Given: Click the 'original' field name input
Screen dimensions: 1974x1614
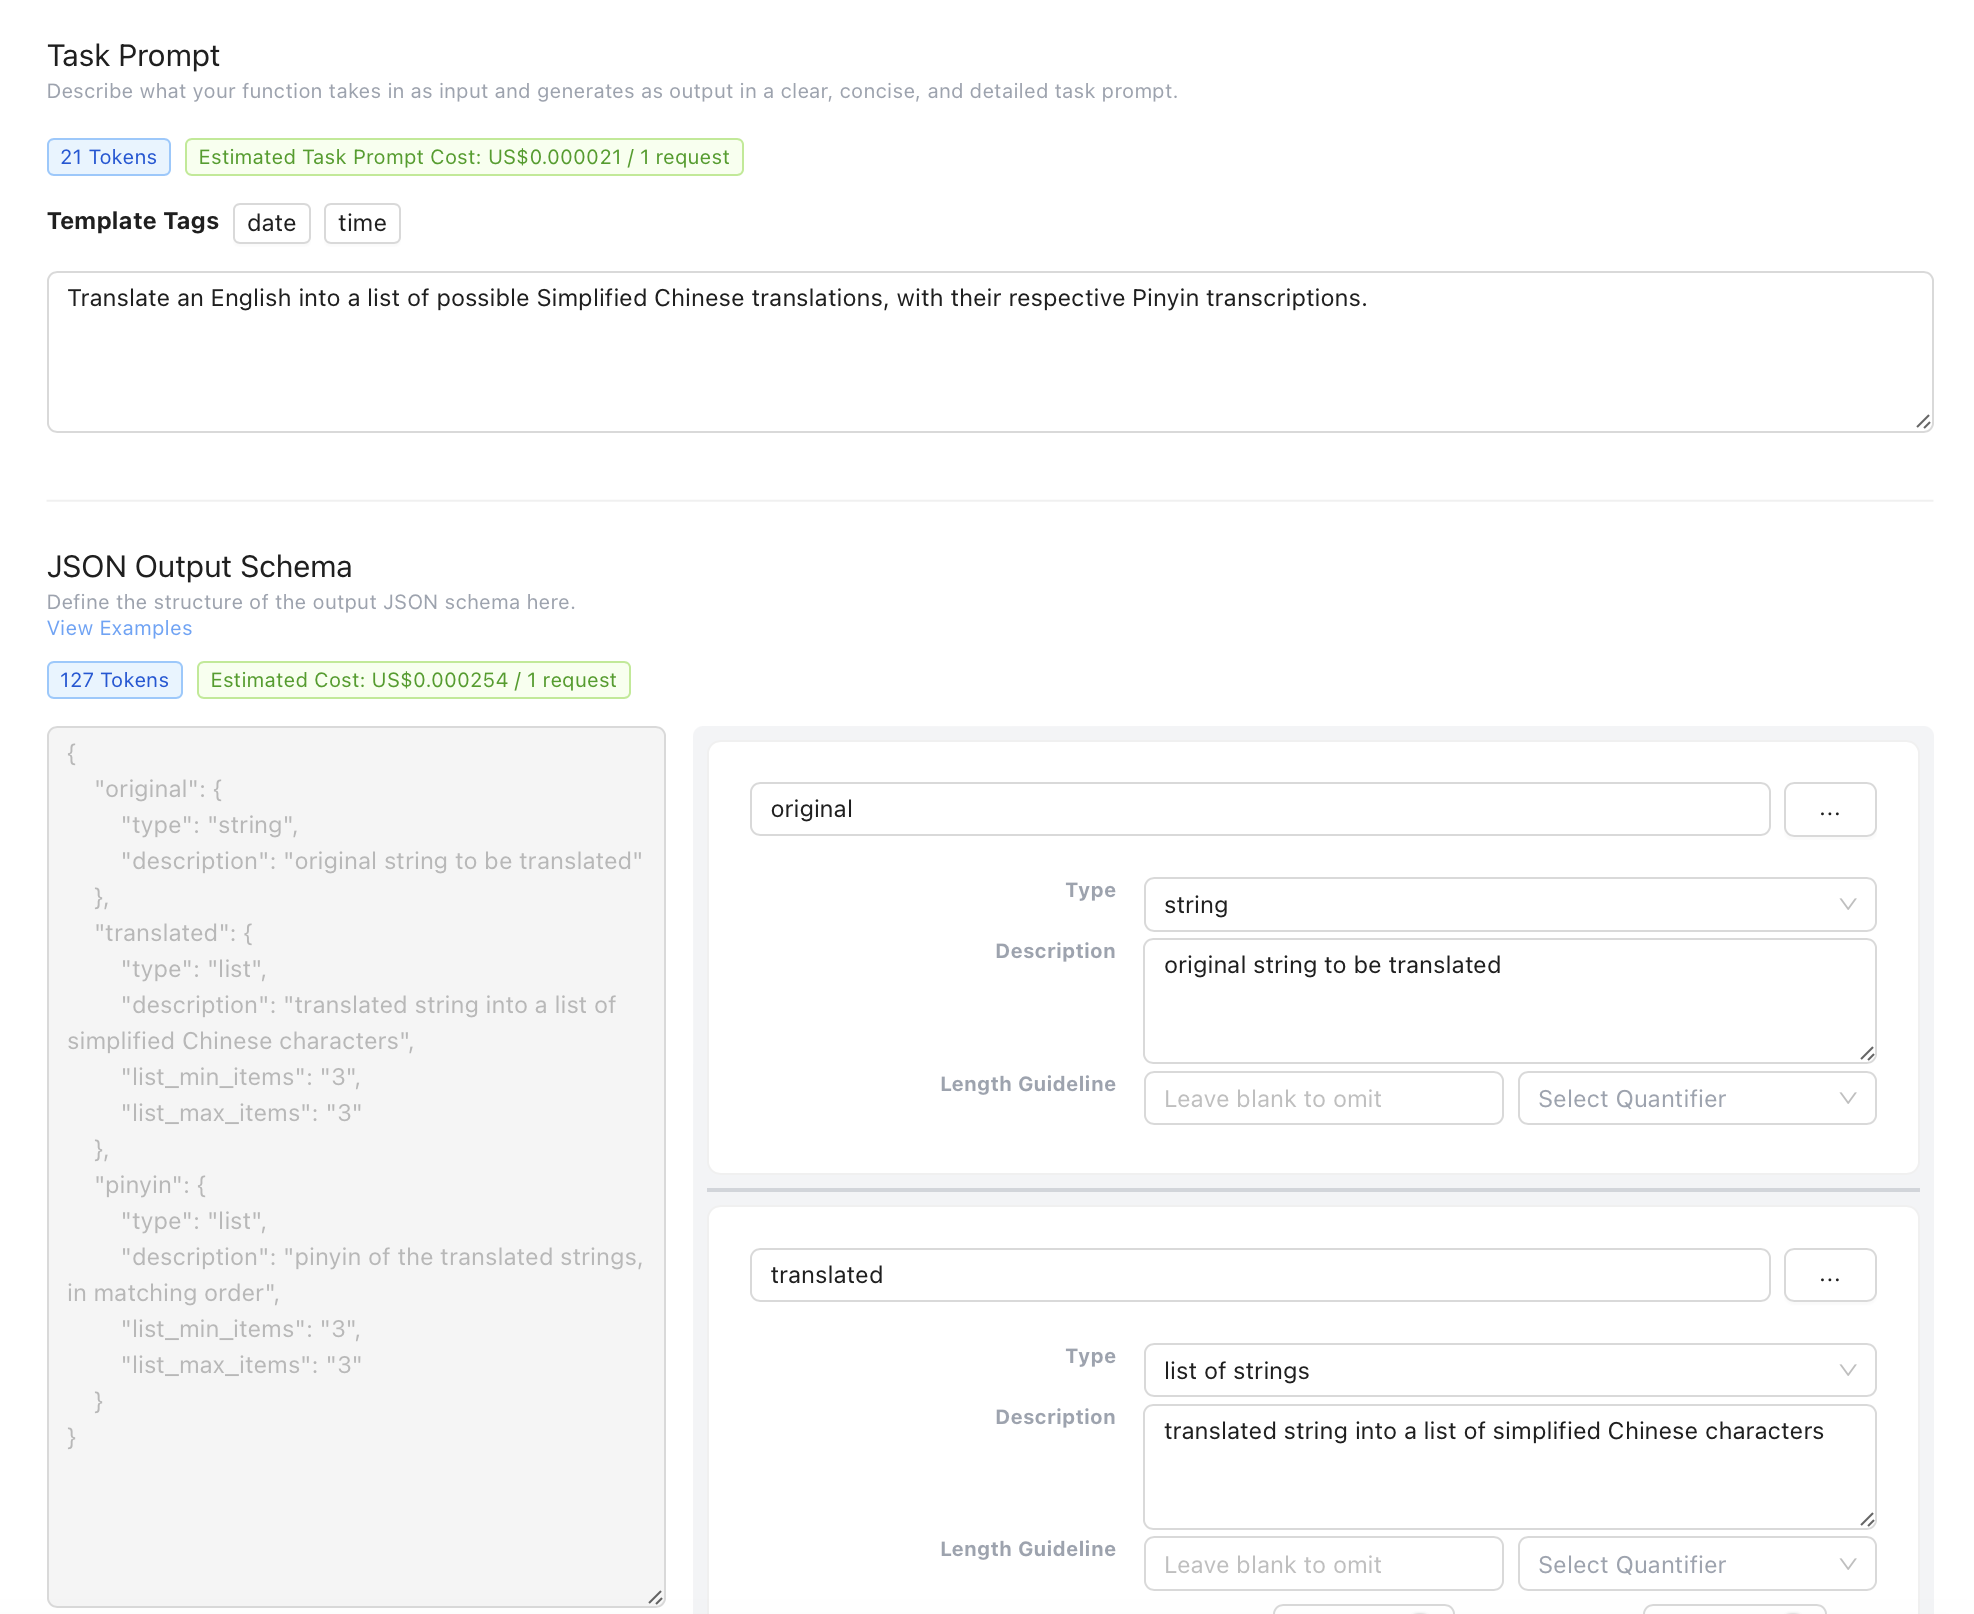Looking at the screenshot, I should pyautogui.click(x=1259, y=809).
